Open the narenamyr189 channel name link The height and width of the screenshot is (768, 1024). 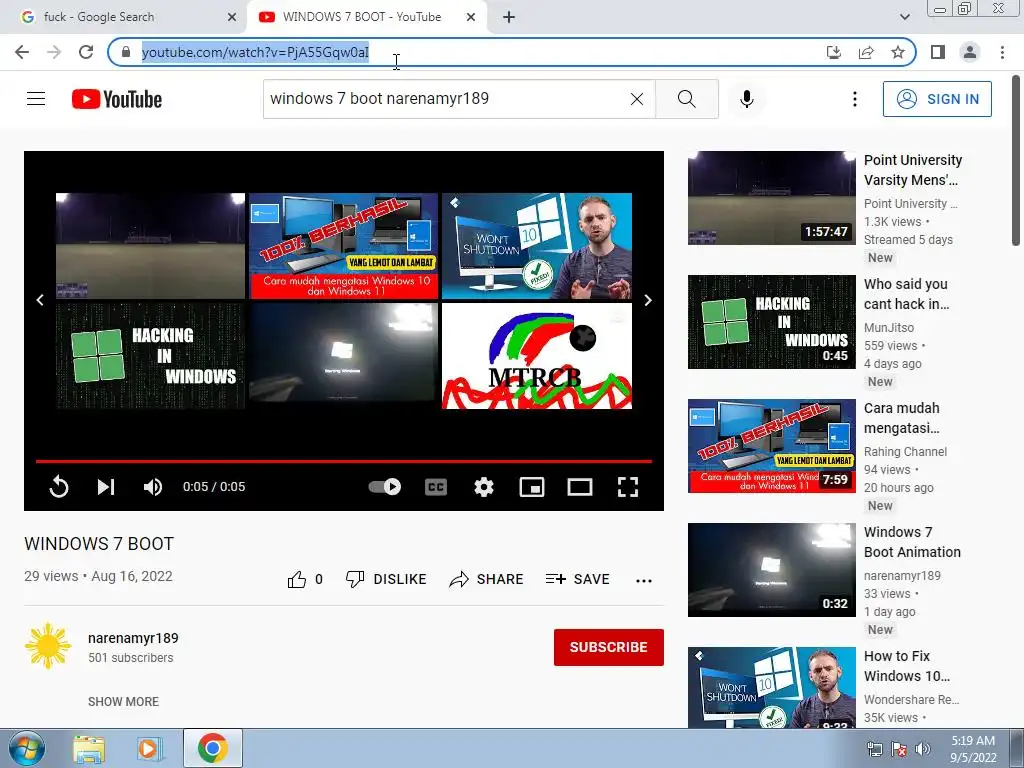click(x=133, y=638)
